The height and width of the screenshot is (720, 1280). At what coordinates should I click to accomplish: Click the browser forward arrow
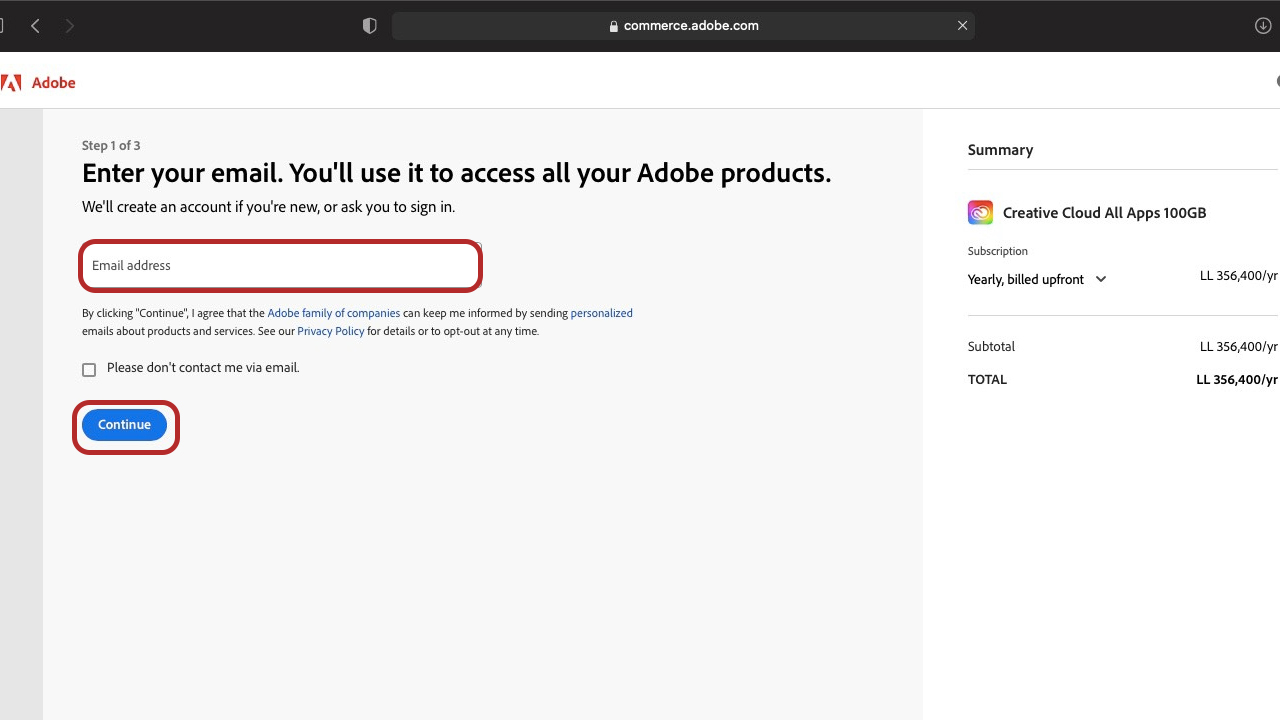(69, 26)
